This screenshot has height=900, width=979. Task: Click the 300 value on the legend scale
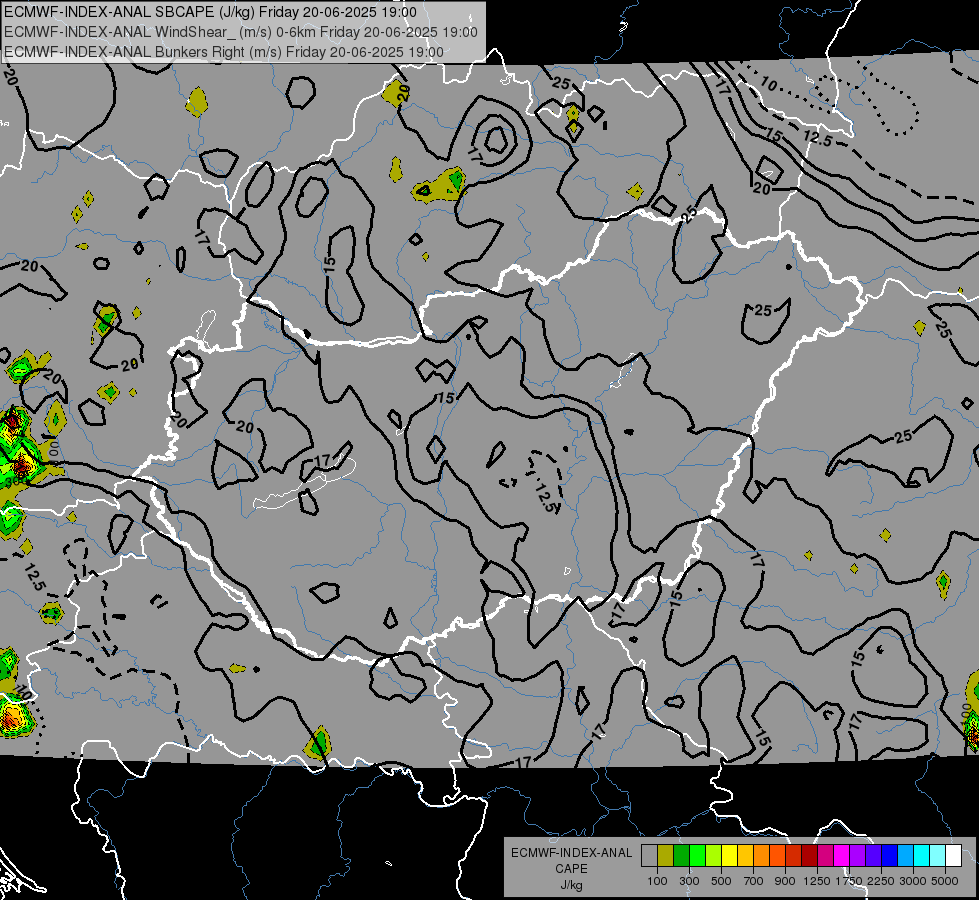click(689, 881)
